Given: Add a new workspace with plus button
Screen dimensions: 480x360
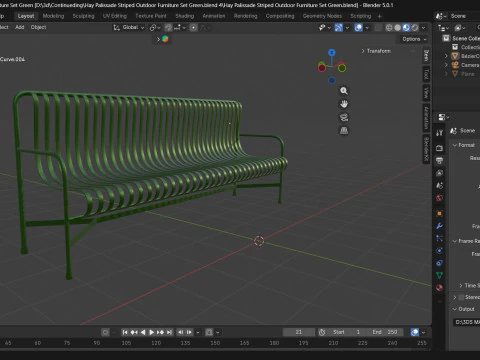Looking at the screenshot, I should (x=379, y=16).
